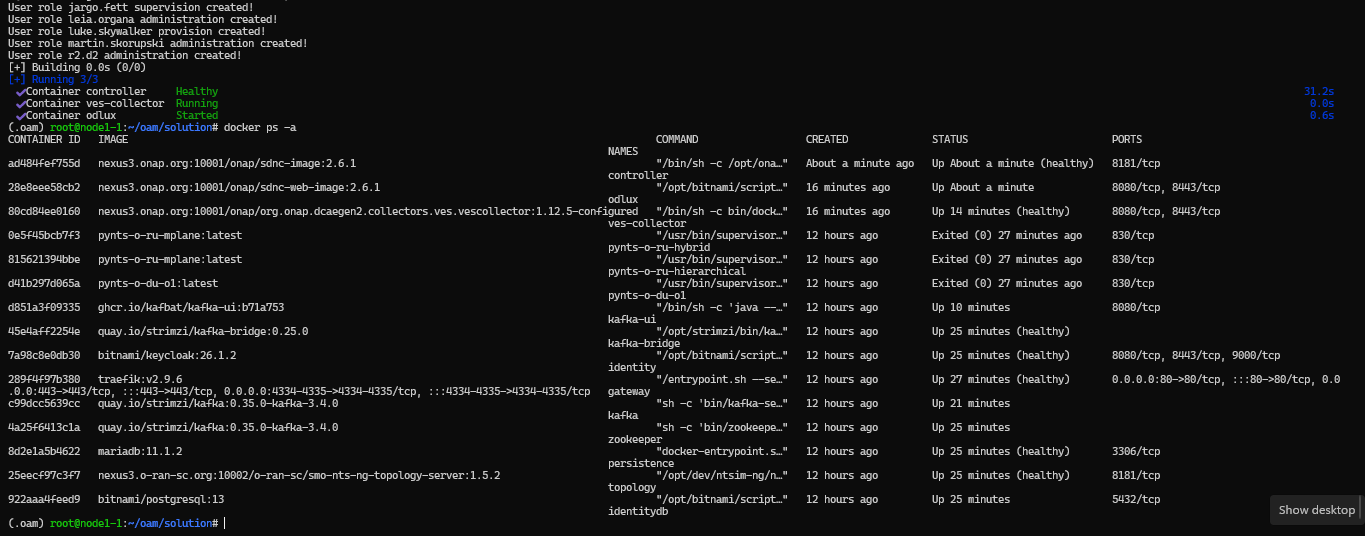Screen dimensions: 1365x536
Task: Click the 'pynts-o-ru-hierarchical' container name
Action: point(677,272)
